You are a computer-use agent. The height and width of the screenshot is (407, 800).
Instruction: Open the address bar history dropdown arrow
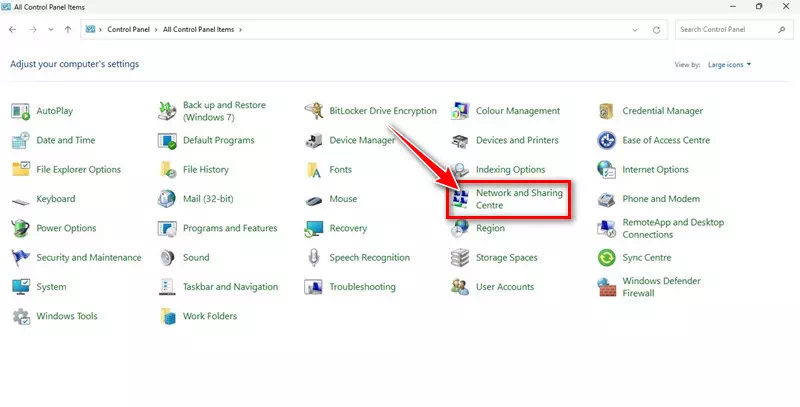click(x=635, y=30)
